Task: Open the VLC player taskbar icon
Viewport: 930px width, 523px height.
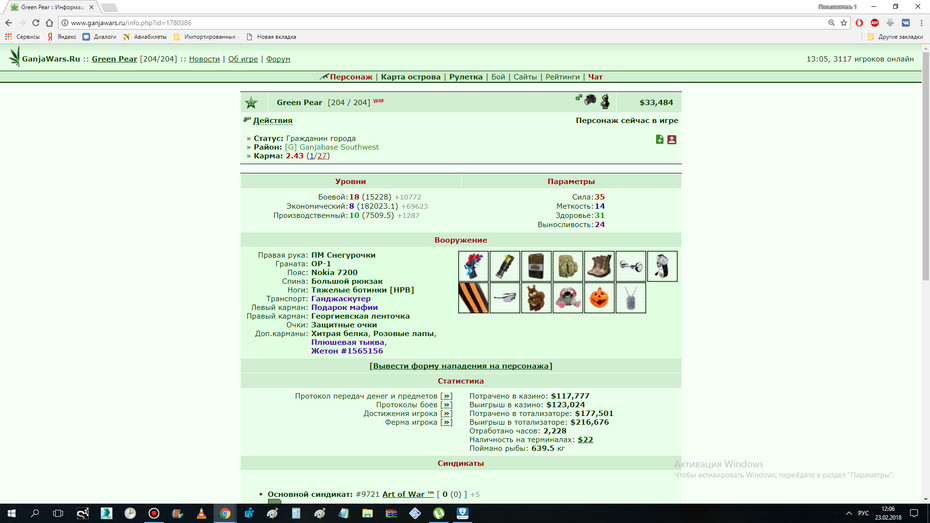Action: [x=201, y=513]
